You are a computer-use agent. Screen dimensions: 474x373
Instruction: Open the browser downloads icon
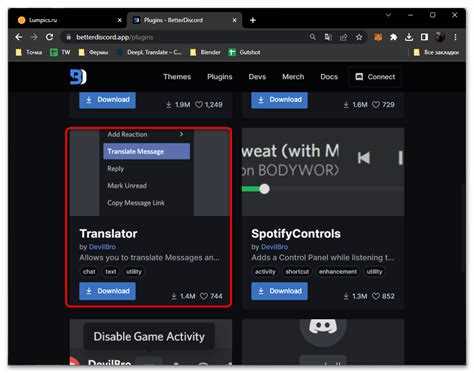[409, 37]
